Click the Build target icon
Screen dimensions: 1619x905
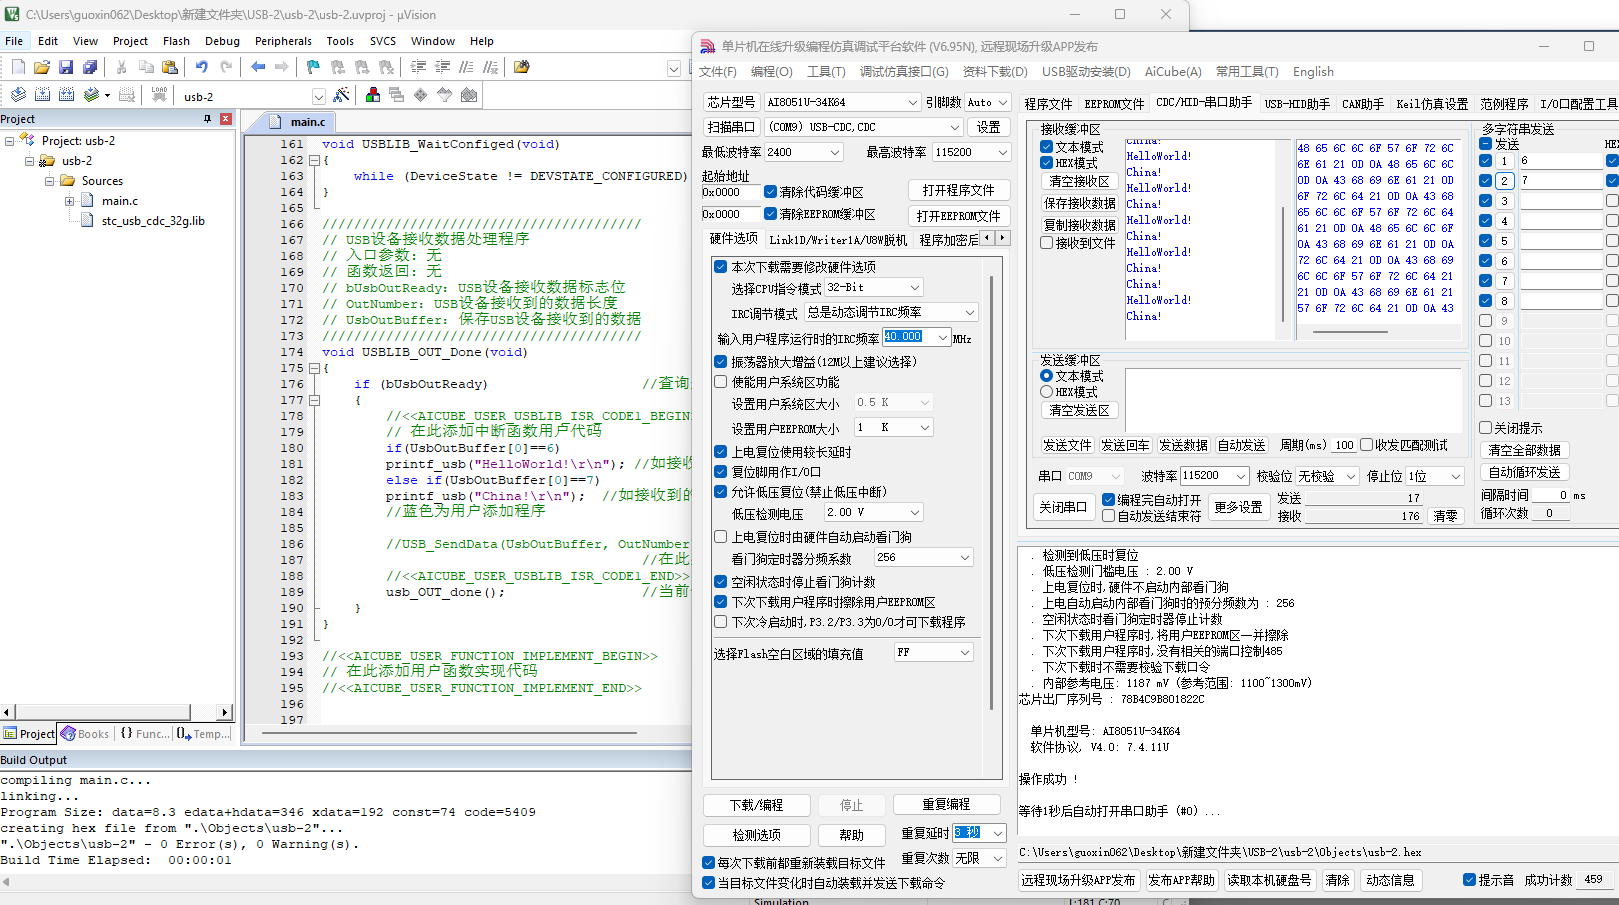point(42,95)
